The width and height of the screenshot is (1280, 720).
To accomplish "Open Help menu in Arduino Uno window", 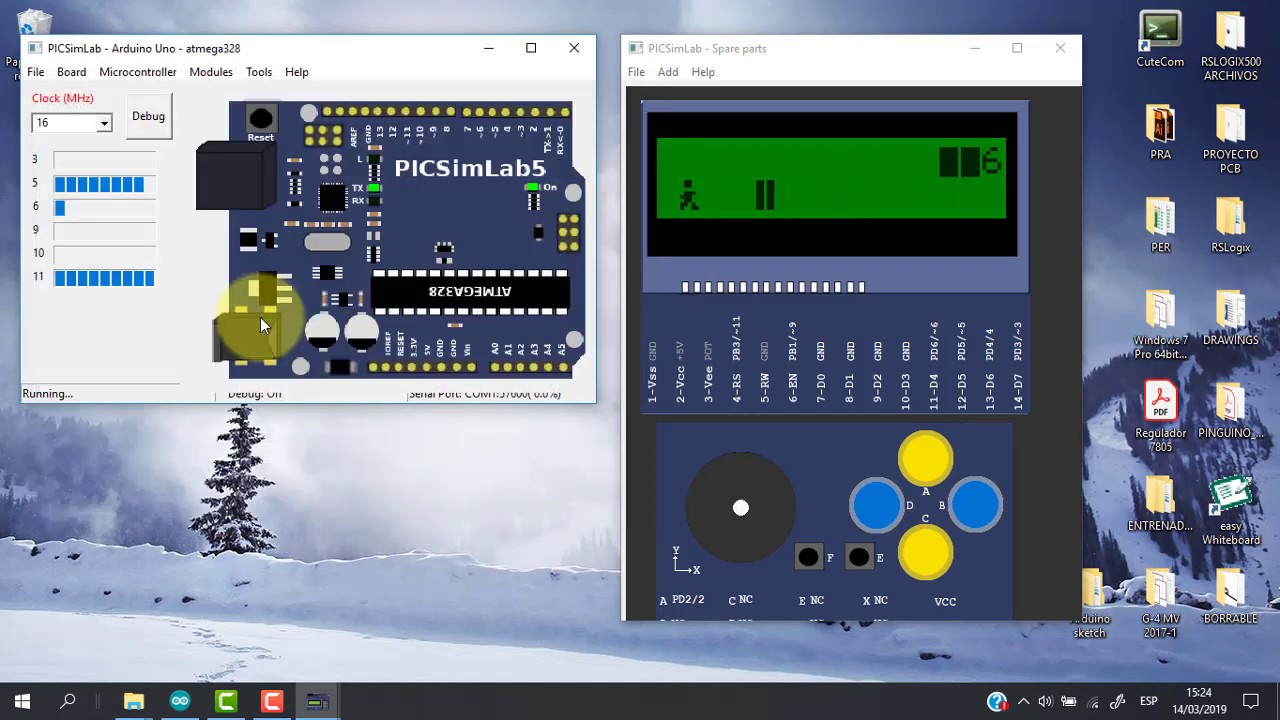I will (x=297, y=72).
